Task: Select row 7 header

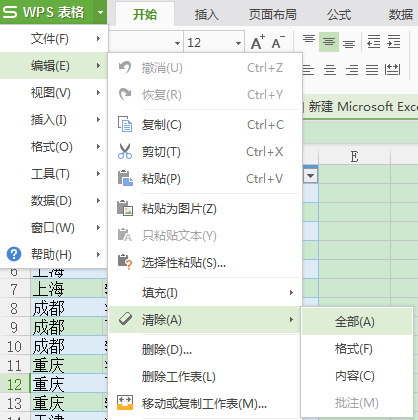Action: [x=14, y=289]
